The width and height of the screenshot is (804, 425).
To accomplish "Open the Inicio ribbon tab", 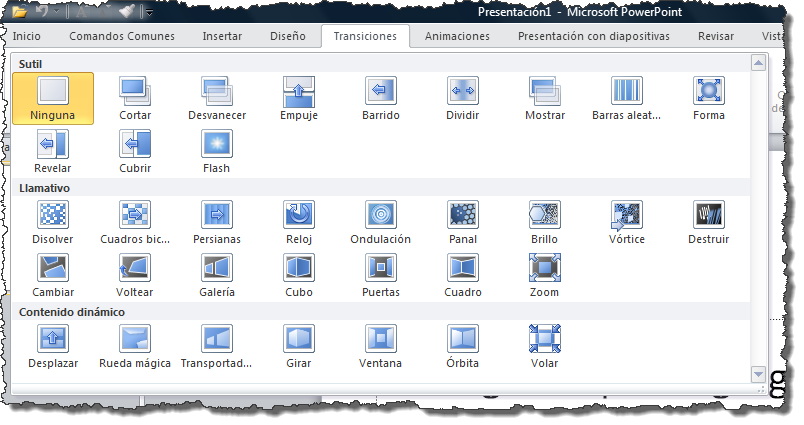I will click(27, 36).
